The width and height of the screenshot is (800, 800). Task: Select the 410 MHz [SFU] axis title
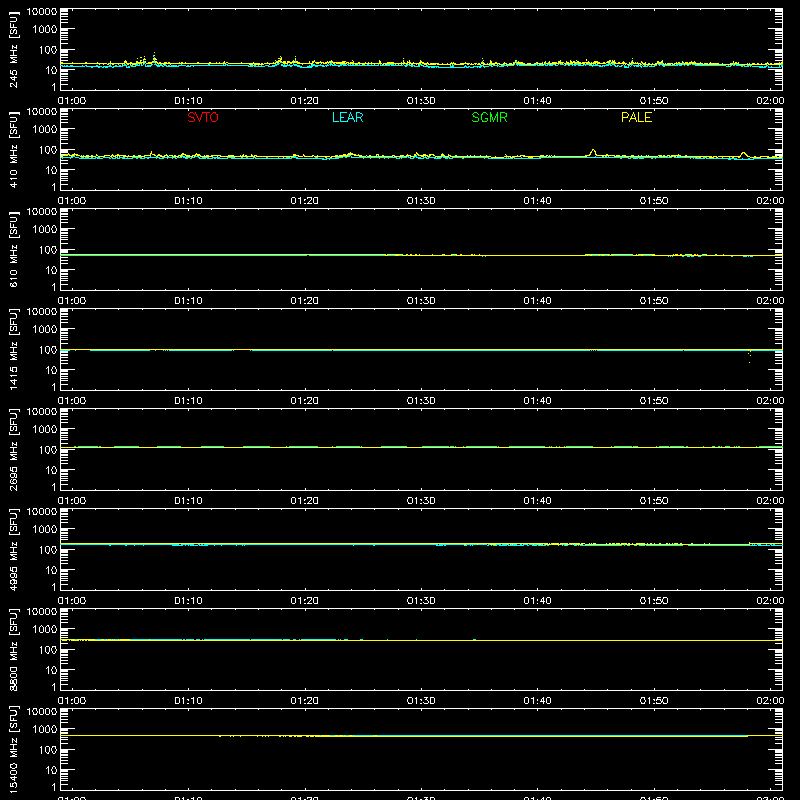13,149
